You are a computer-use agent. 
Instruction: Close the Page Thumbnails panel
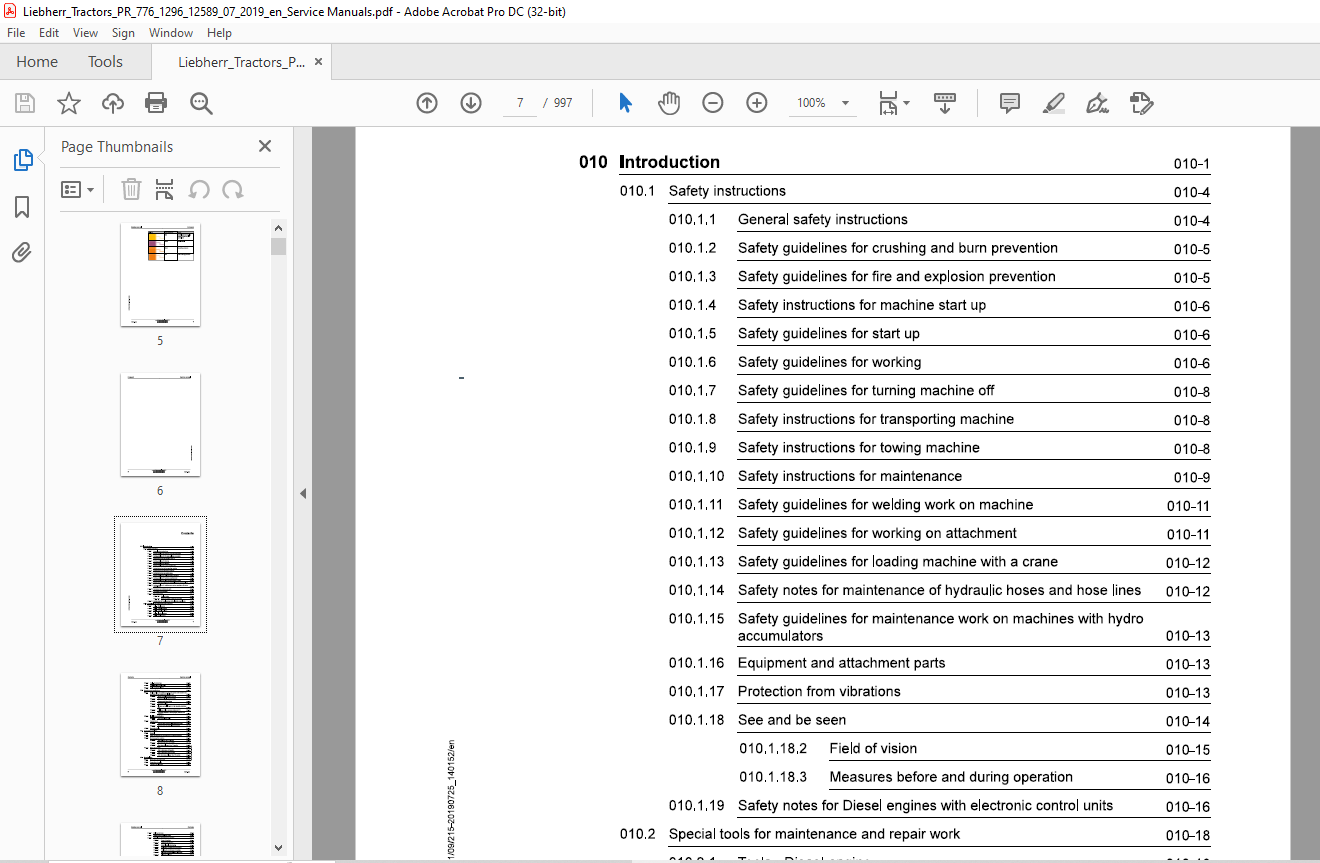coord(265,146)
